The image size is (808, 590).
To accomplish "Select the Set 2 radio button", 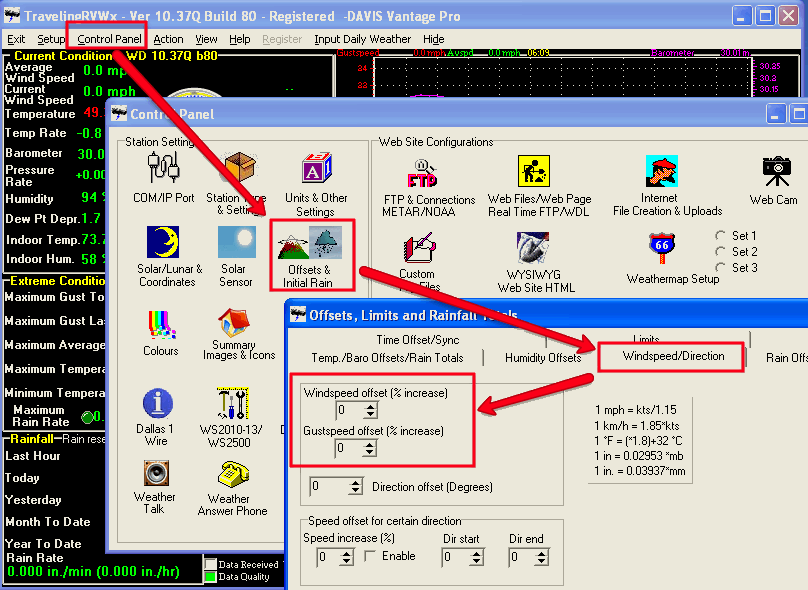I will 720,251.
